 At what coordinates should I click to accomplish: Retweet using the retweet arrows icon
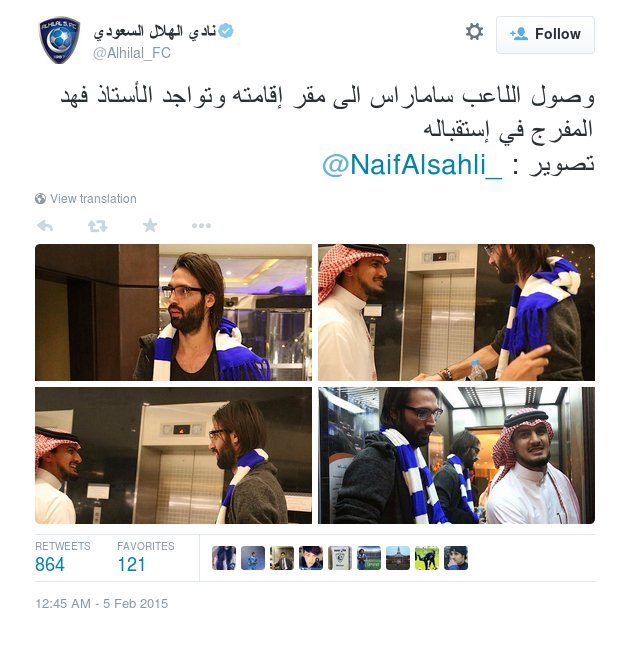[x=97, y=225]
